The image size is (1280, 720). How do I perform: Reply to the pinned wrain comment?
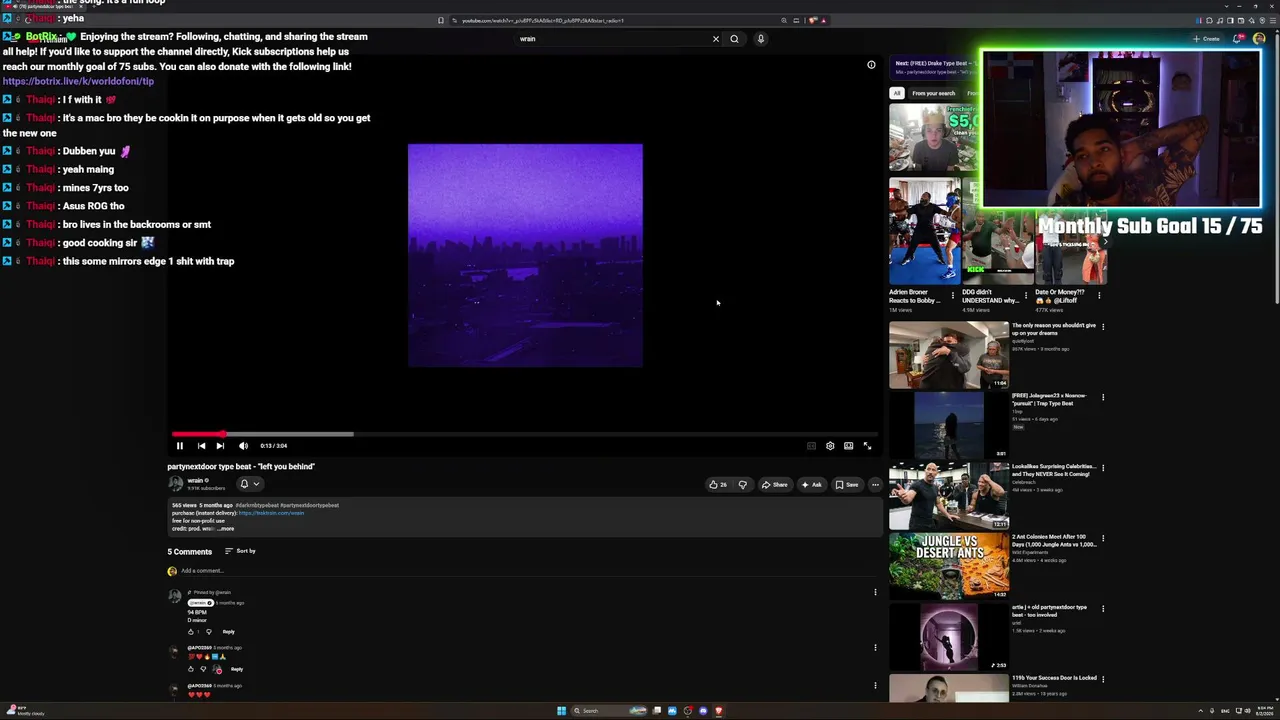click(228, 632)
